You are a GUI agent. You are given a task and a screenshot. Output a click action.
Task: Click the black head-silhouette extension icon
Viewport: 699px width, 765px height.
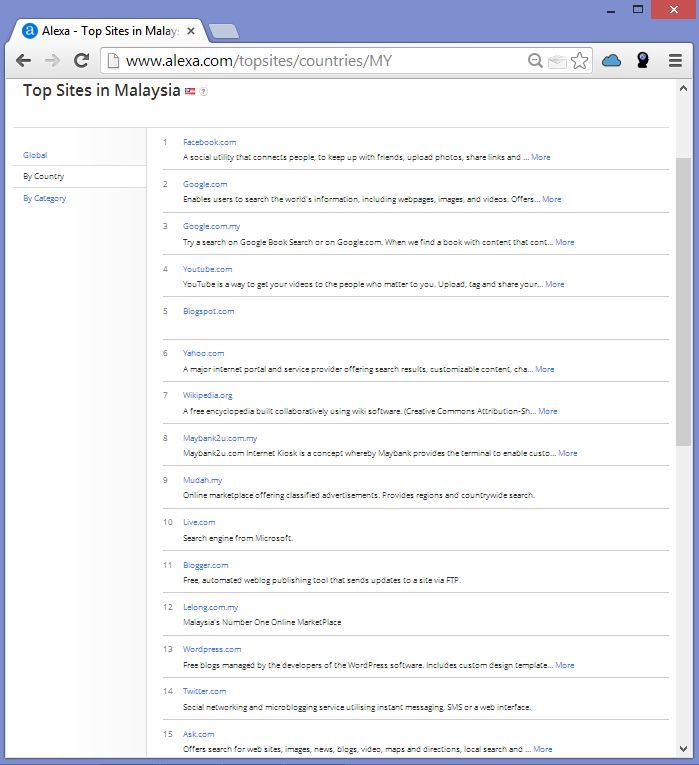[x=643, y=60]
